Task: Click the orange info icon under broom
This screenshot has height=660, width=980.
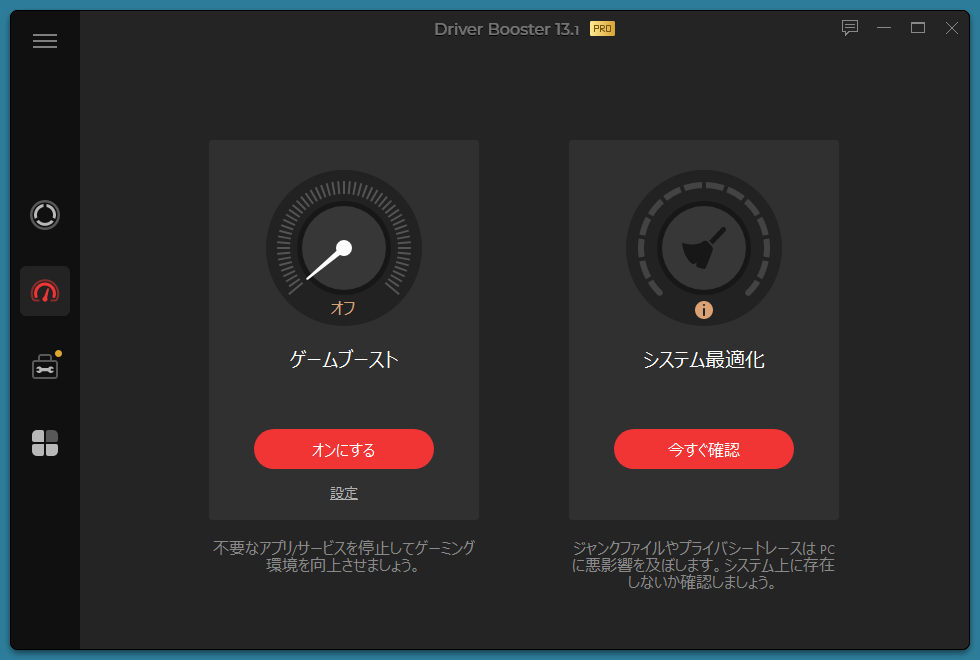Action: (704, 310)
